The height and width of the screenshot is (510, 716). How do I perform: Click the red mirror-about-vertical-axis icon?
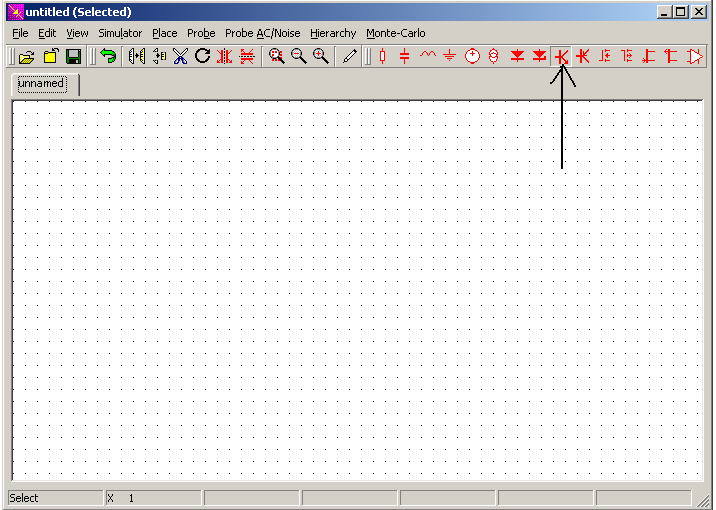(x=224, y=57)
